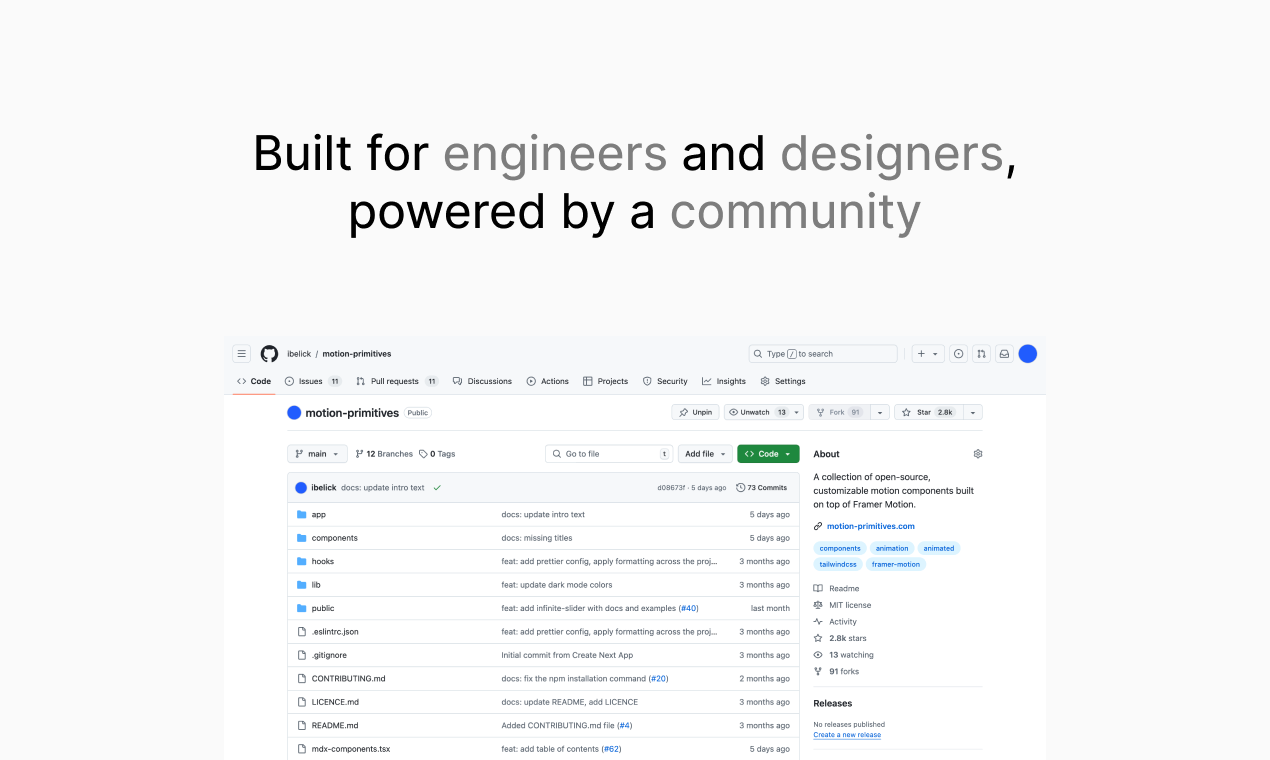Open the Security tab

pos(665,381)
